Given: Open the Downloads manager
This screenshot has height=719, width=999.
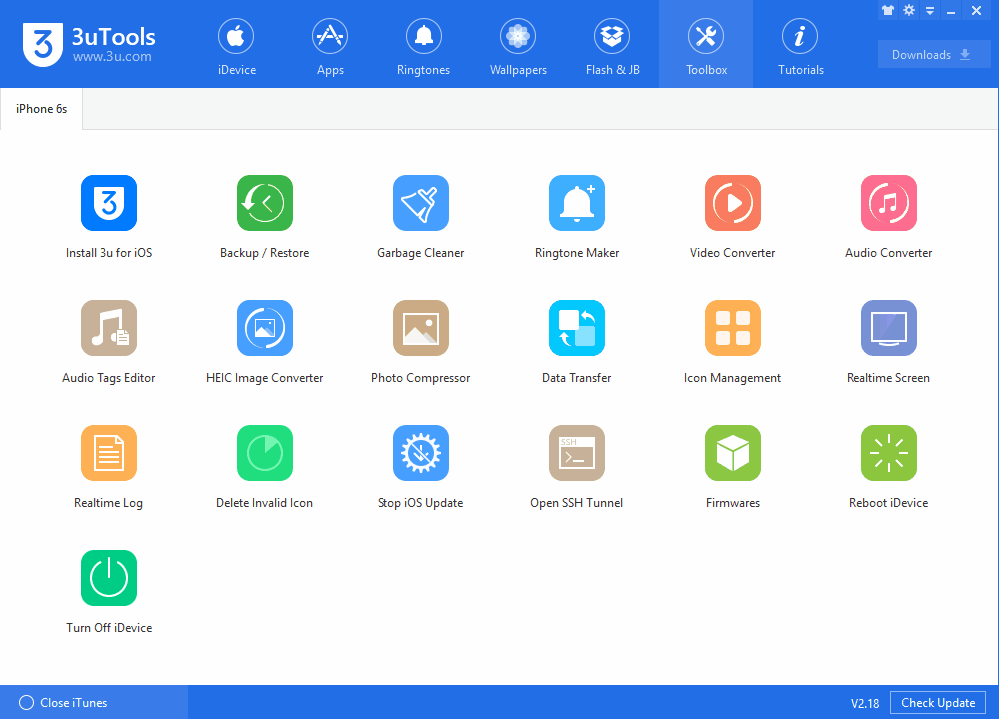Looking at the screenshot, I should (x=933, y=55).
